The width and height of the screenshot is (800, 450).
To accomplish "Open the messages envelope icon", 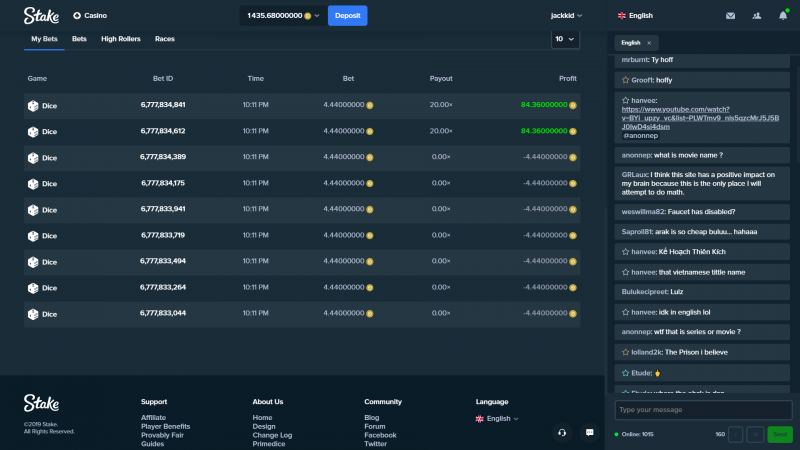I will (x=730, y=16).
